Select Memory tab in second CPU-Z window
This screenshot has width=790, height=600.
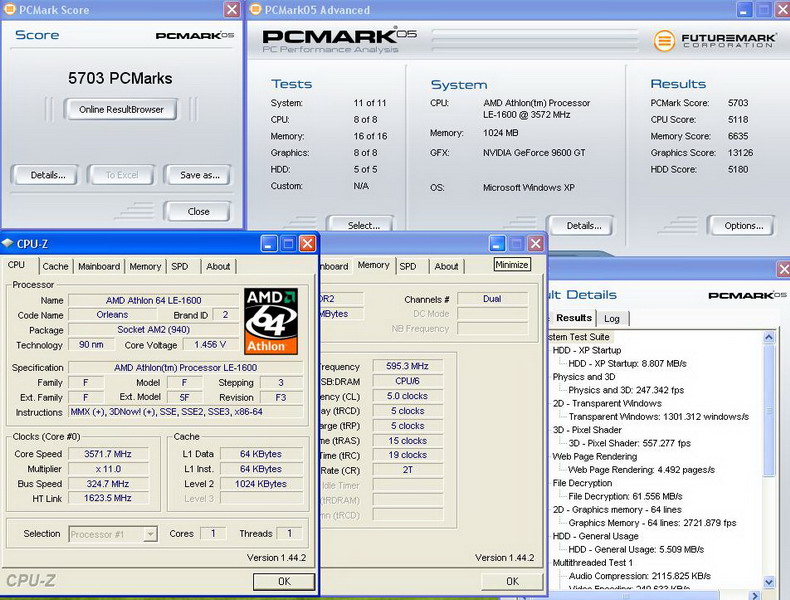(x=373, y=265)
